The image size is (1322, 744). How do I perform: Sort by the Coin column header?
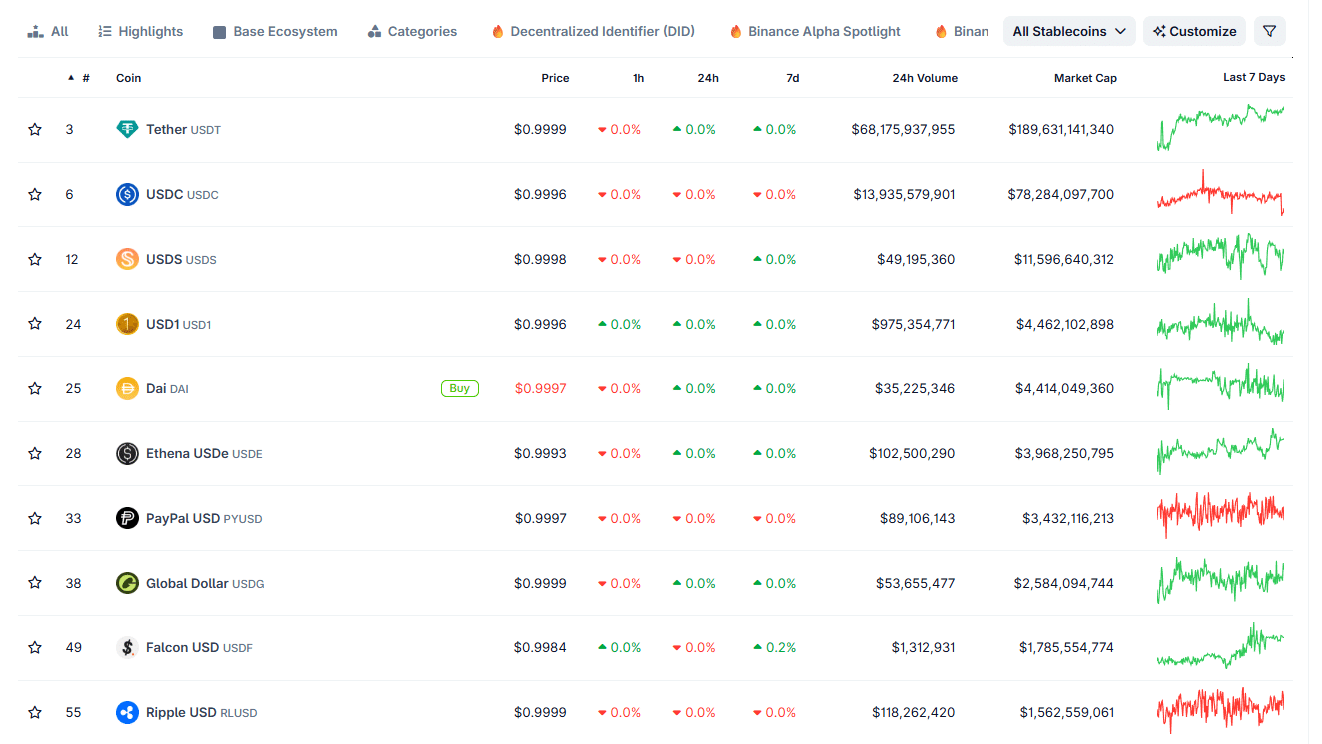[x=128, y=78]
